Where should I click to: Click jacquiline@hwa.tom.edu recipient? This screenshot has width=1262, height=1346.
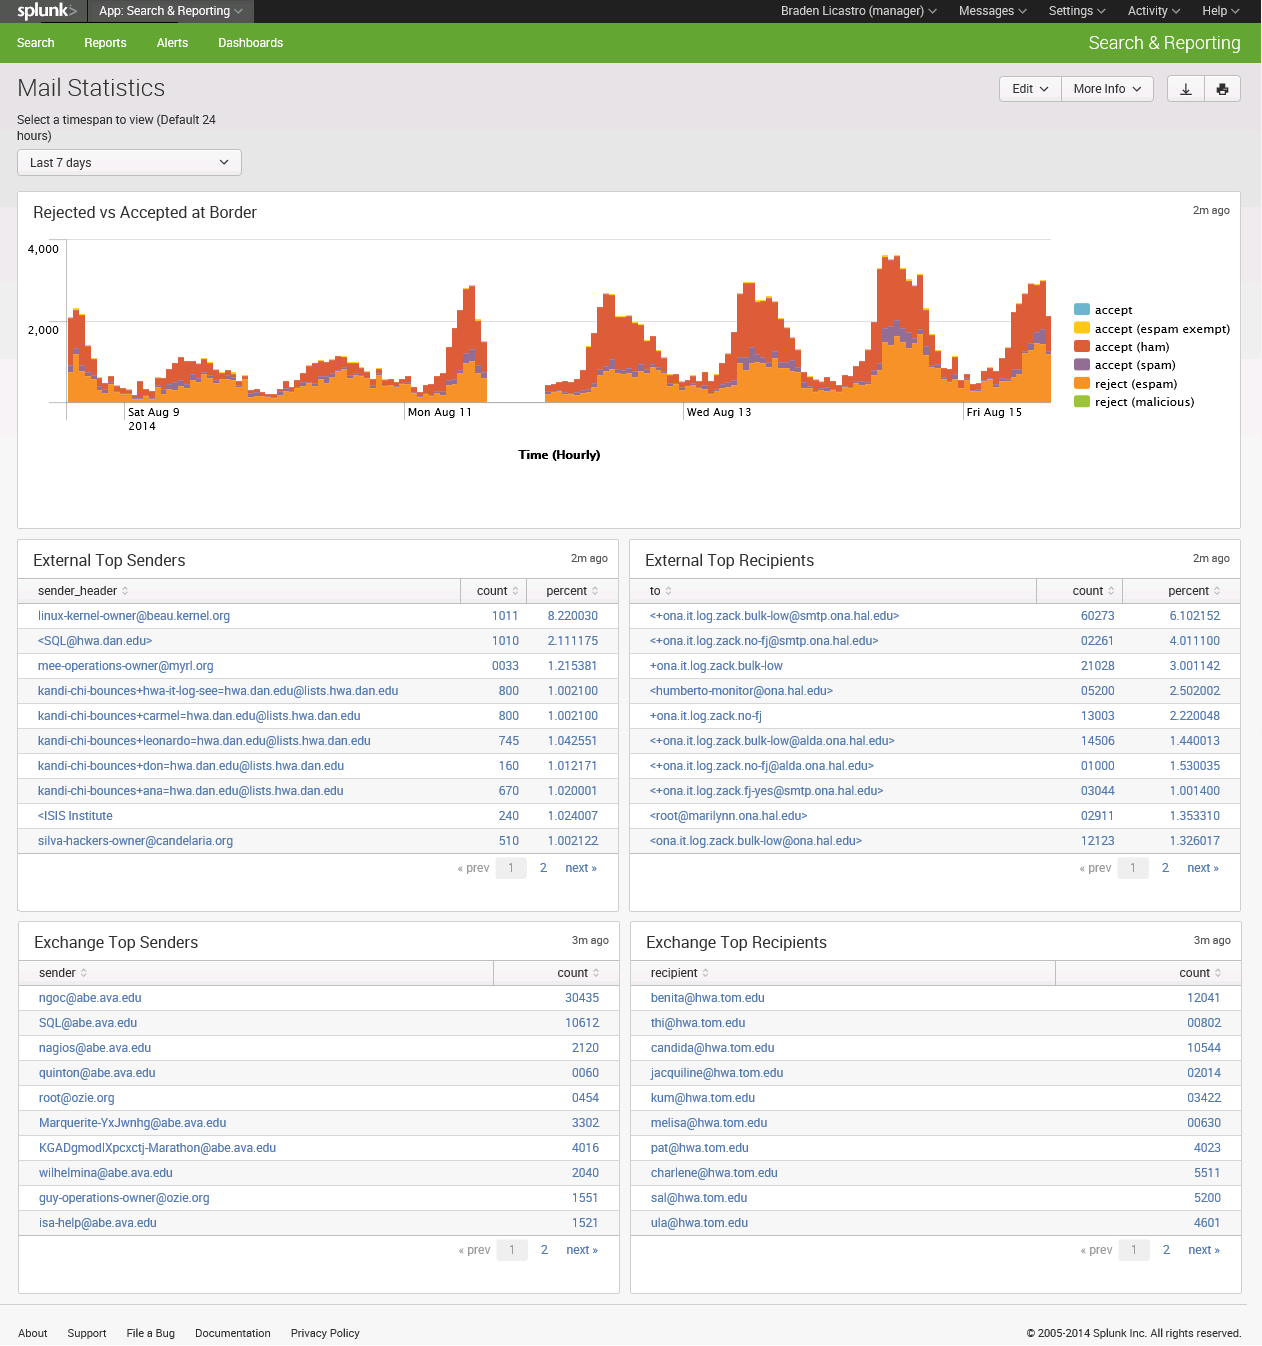(717, 1073)
